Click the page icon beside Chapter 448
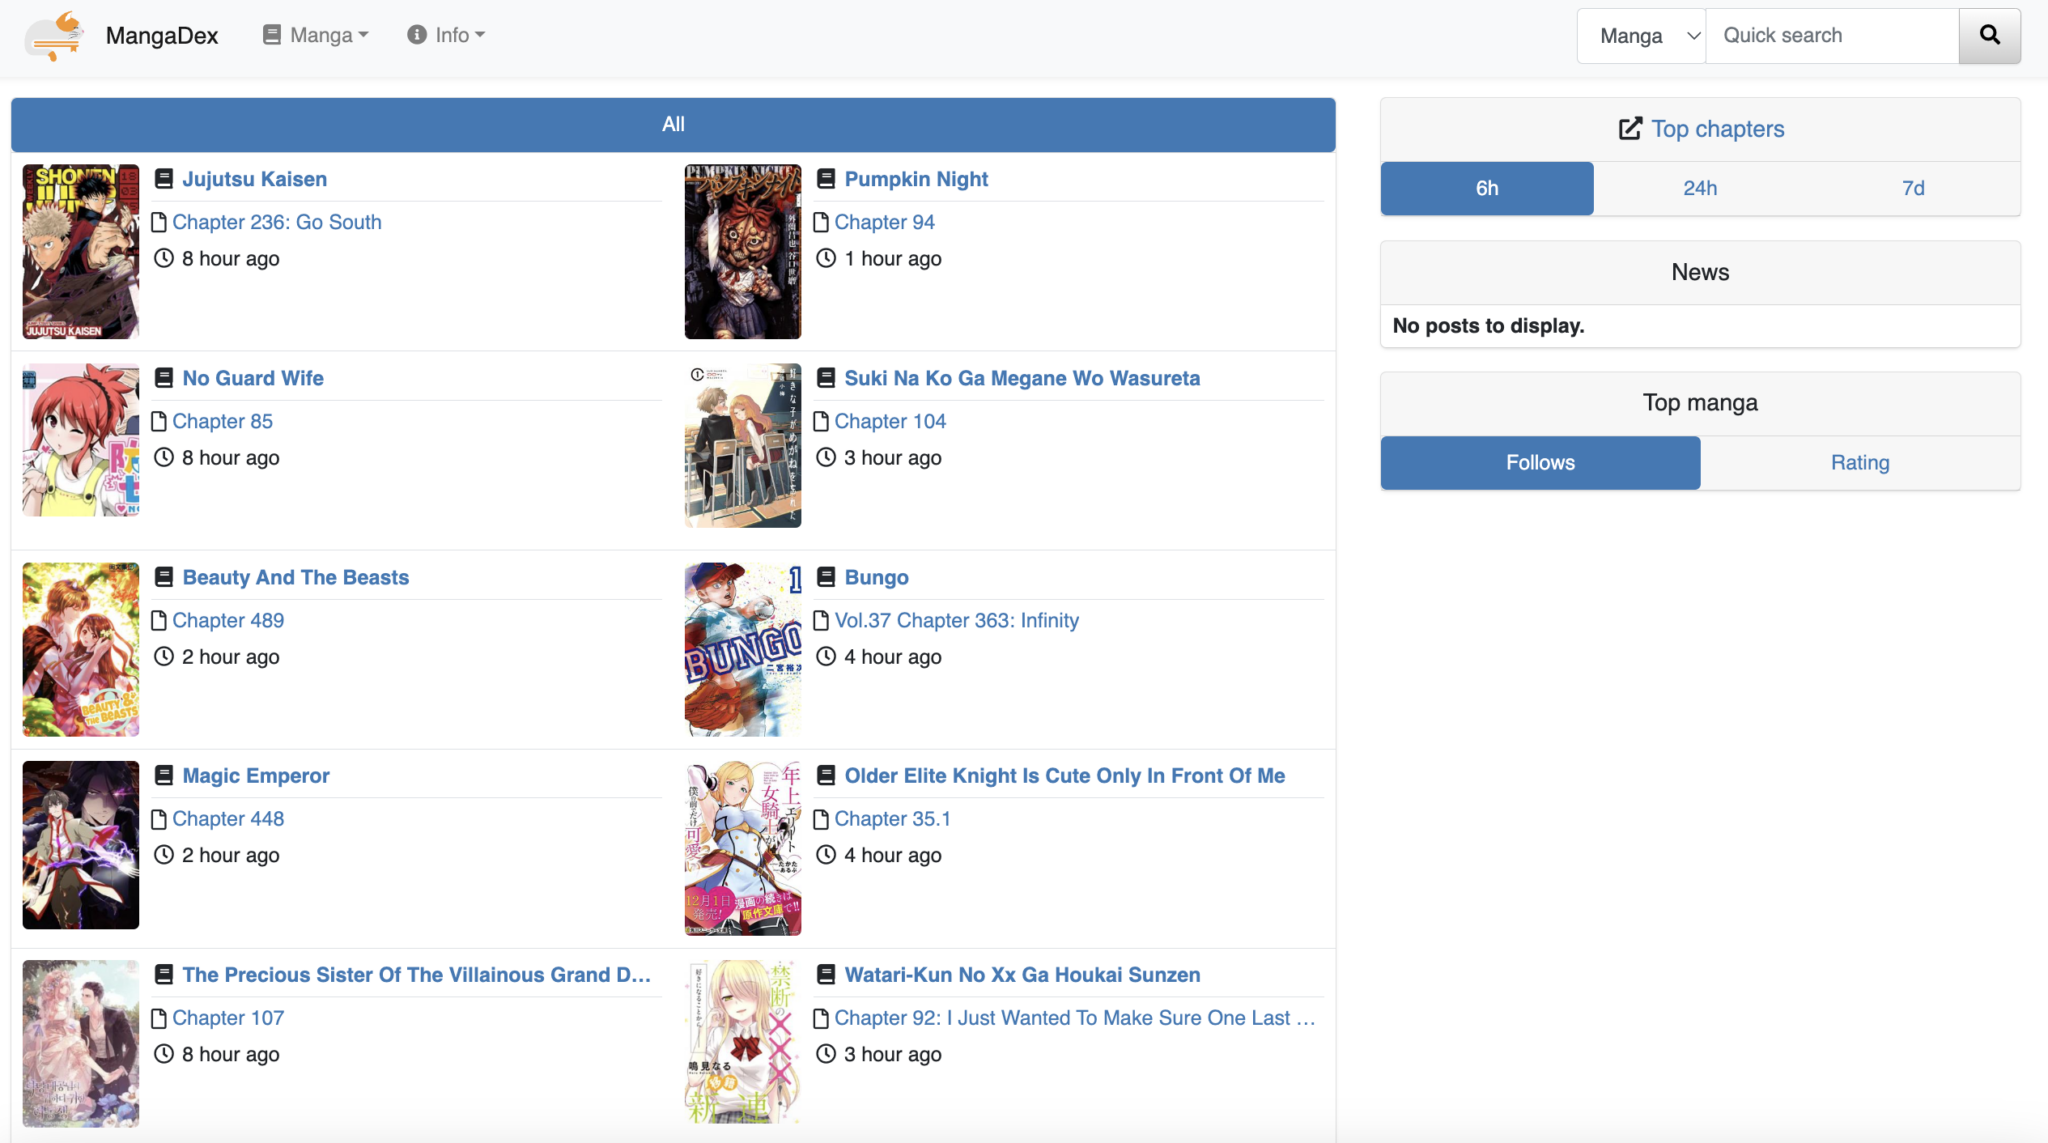Viewport: 2048px width, 1143px height. 159,819
